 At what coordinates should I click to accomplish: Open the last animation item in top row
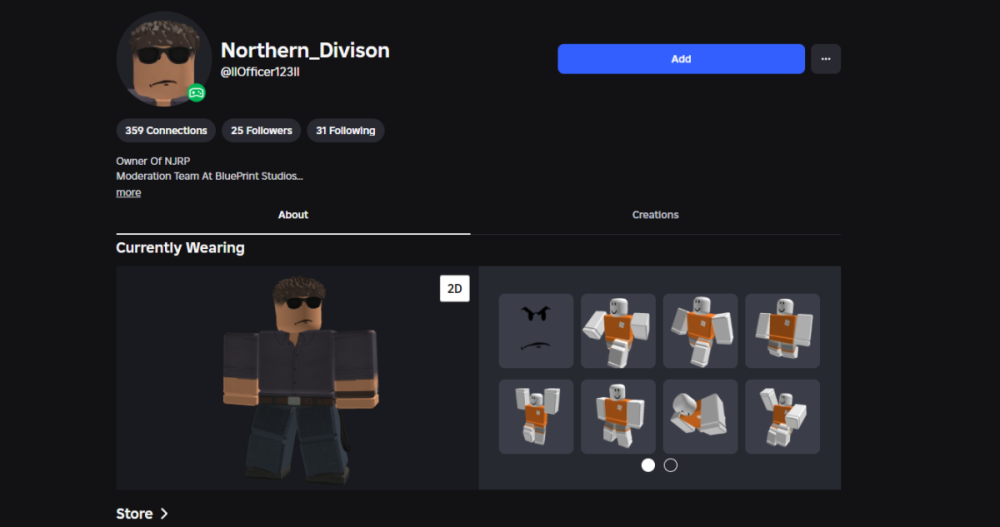click(x=782, y=330)
